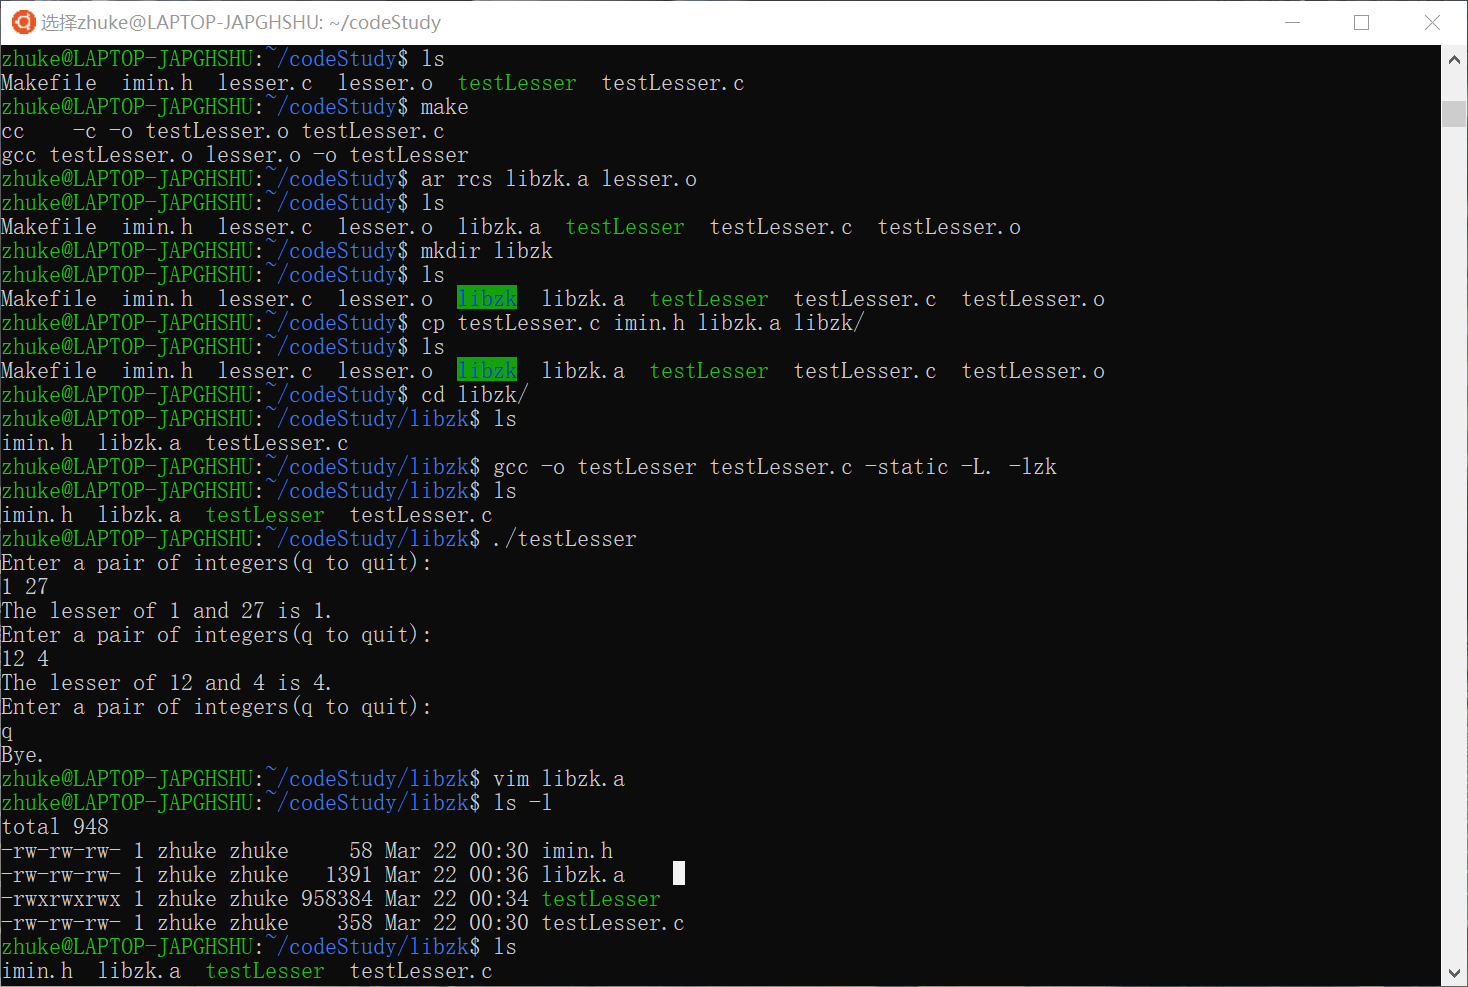Screen dimensions: 1468x987
Task: Click the 'mkdir libzk' command
Action: (x=486, y=251)
